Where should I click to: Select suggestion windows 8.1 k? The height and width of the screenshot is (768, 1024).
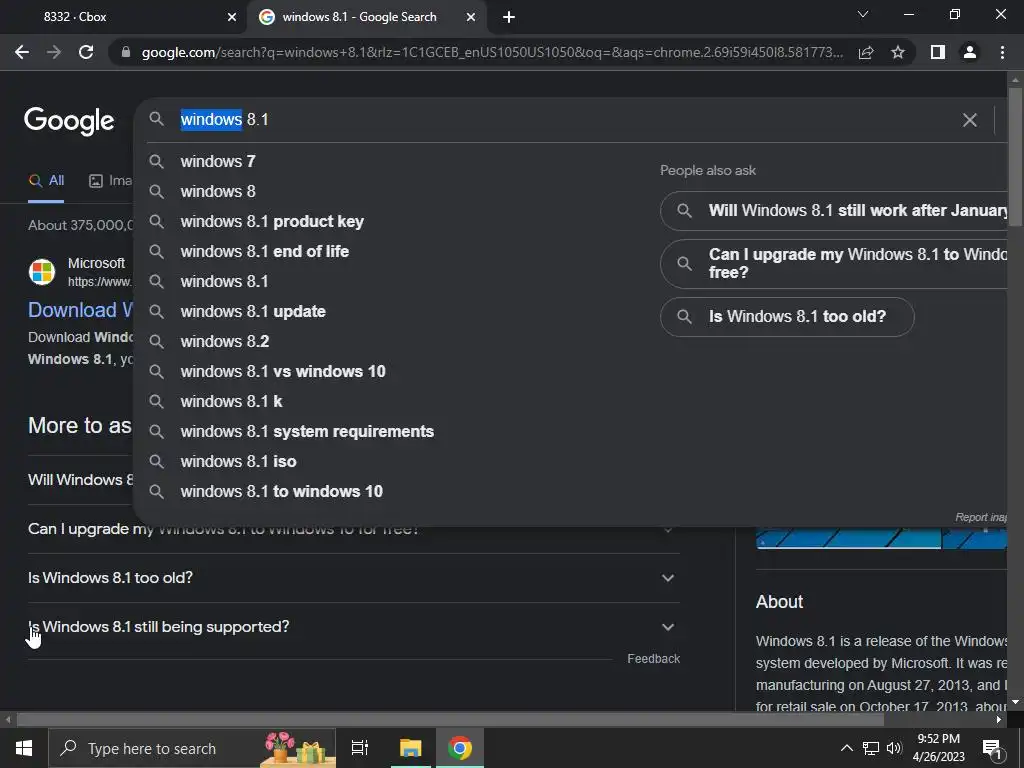tap(231, 402)
